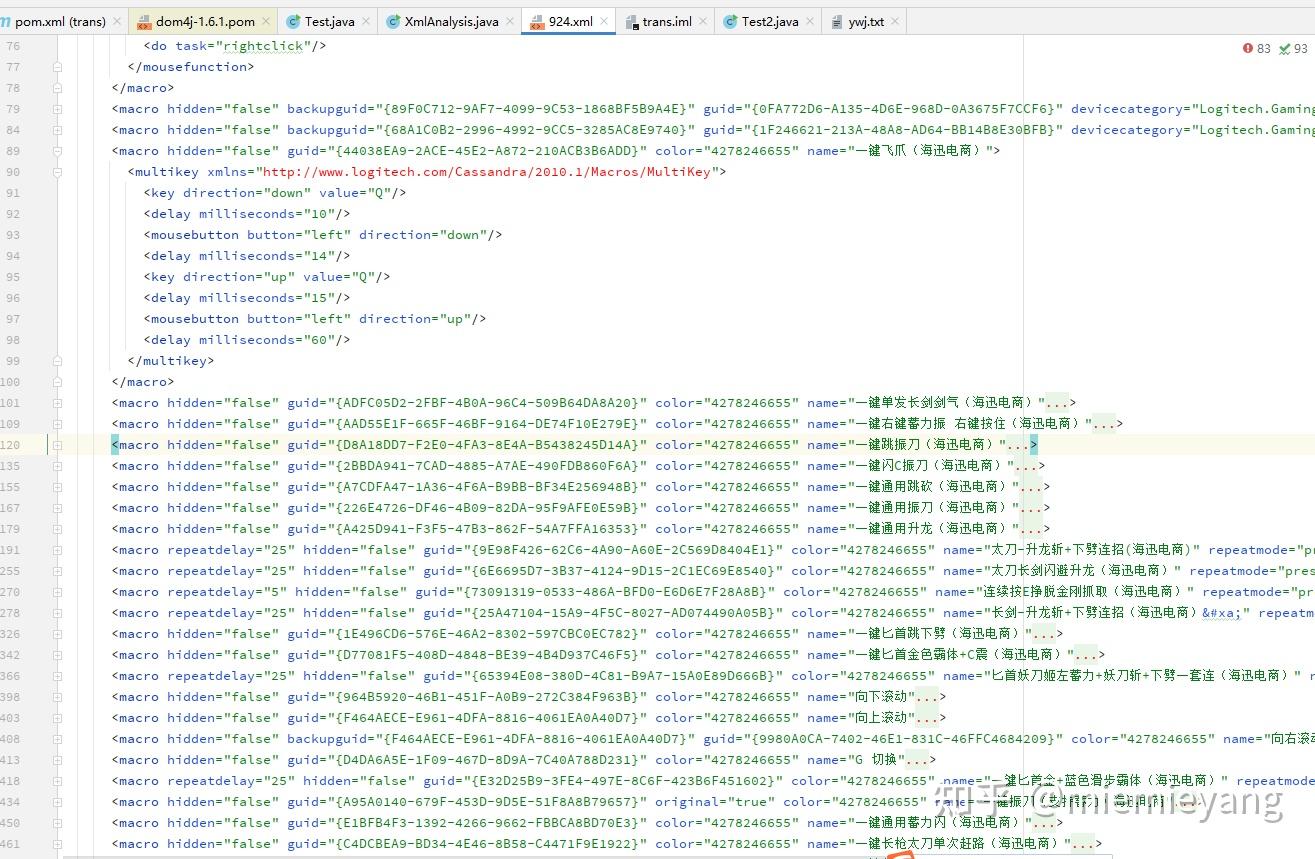Expand fold marker at gutter line 326
The height and width of the screenshot is (859, 1315).
[57, 634]
